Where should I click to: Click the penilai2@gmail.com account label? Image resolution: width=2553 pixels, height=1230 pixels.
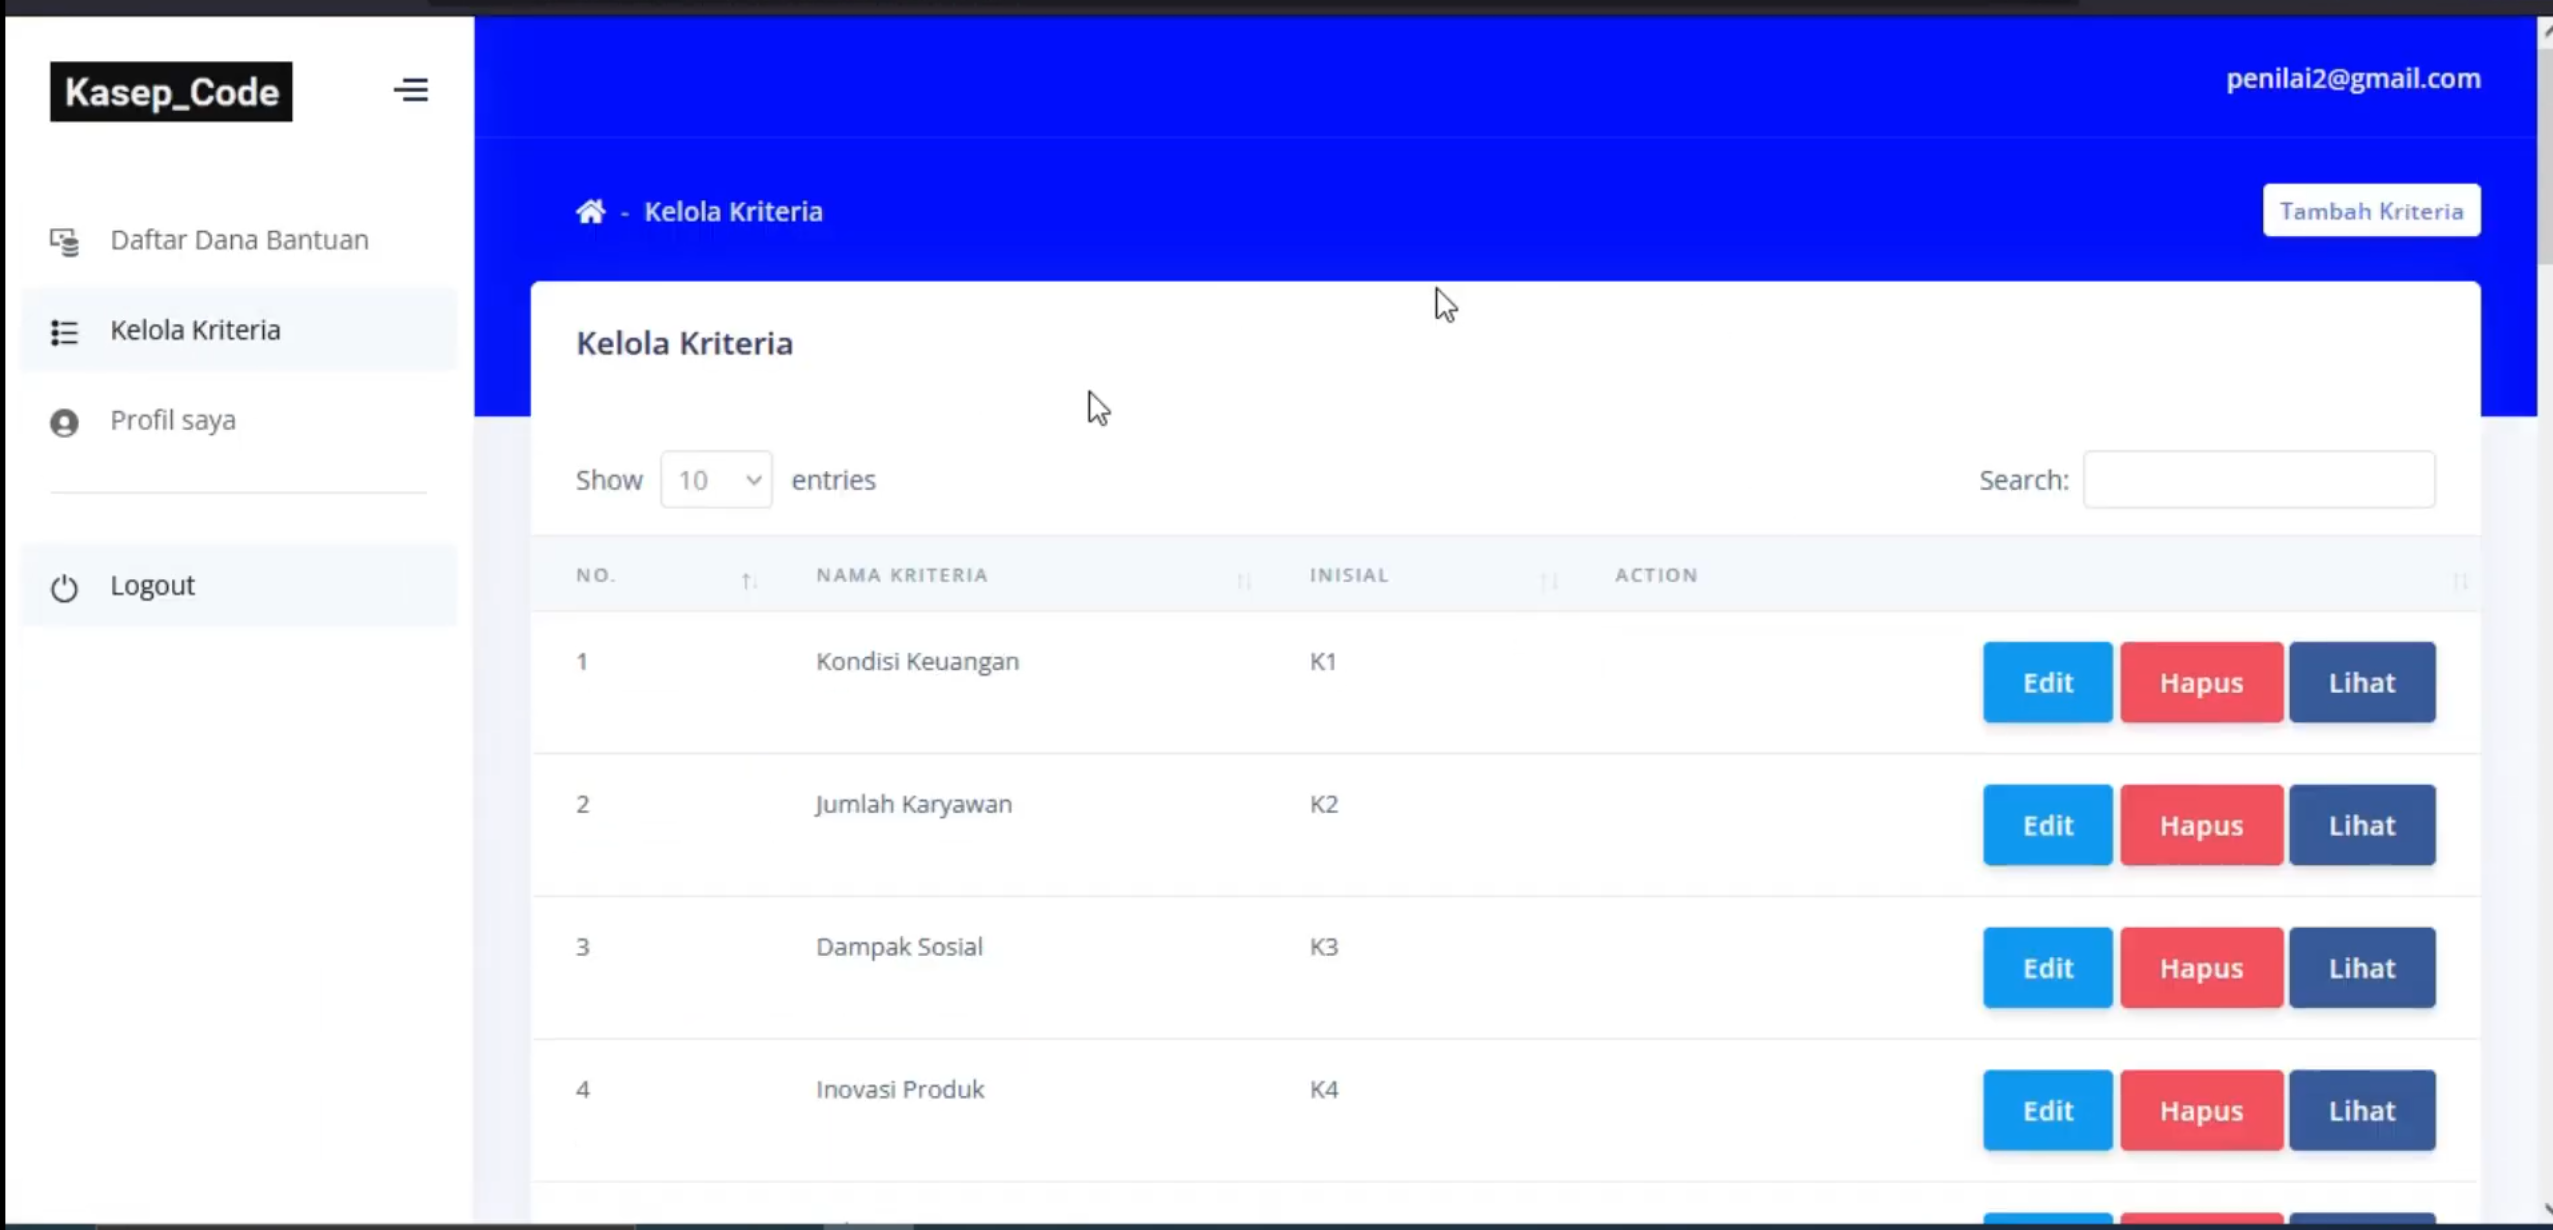coord(2353,78)
